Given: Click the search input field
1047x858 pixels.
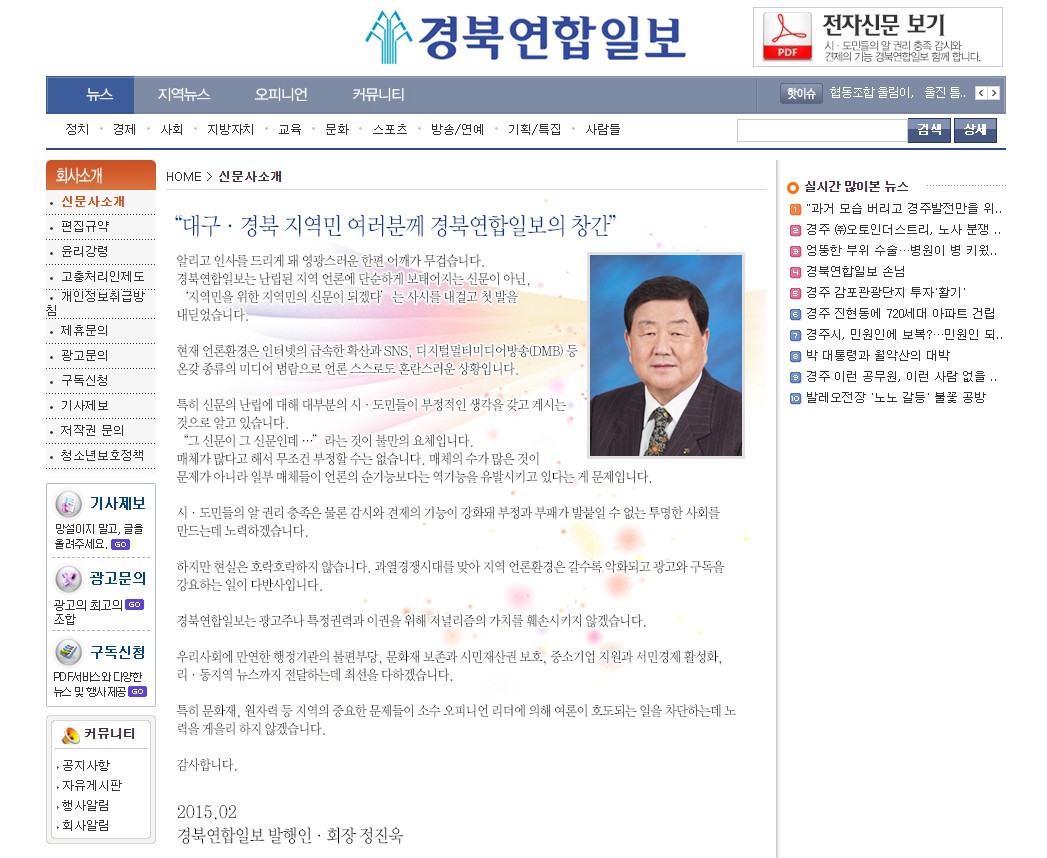Looking at the screenshot, I should pos(822,130).
